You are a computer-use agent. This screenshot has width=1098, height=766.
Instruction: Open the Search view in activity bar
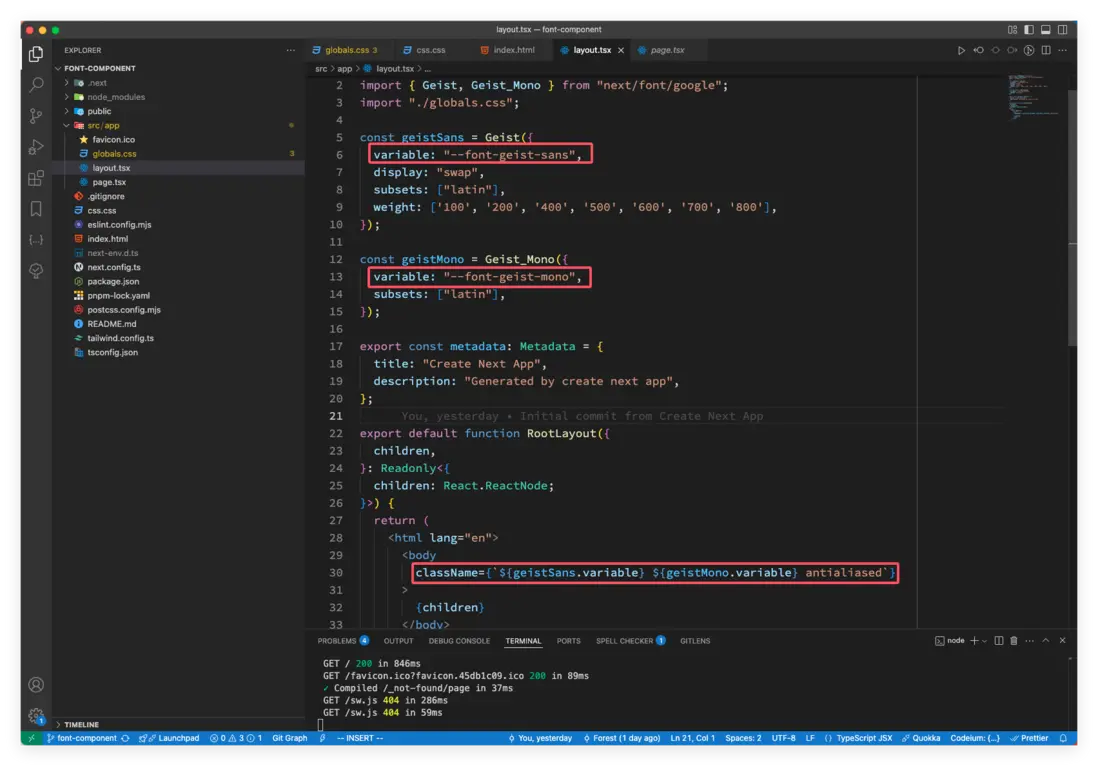click(36, 85)
